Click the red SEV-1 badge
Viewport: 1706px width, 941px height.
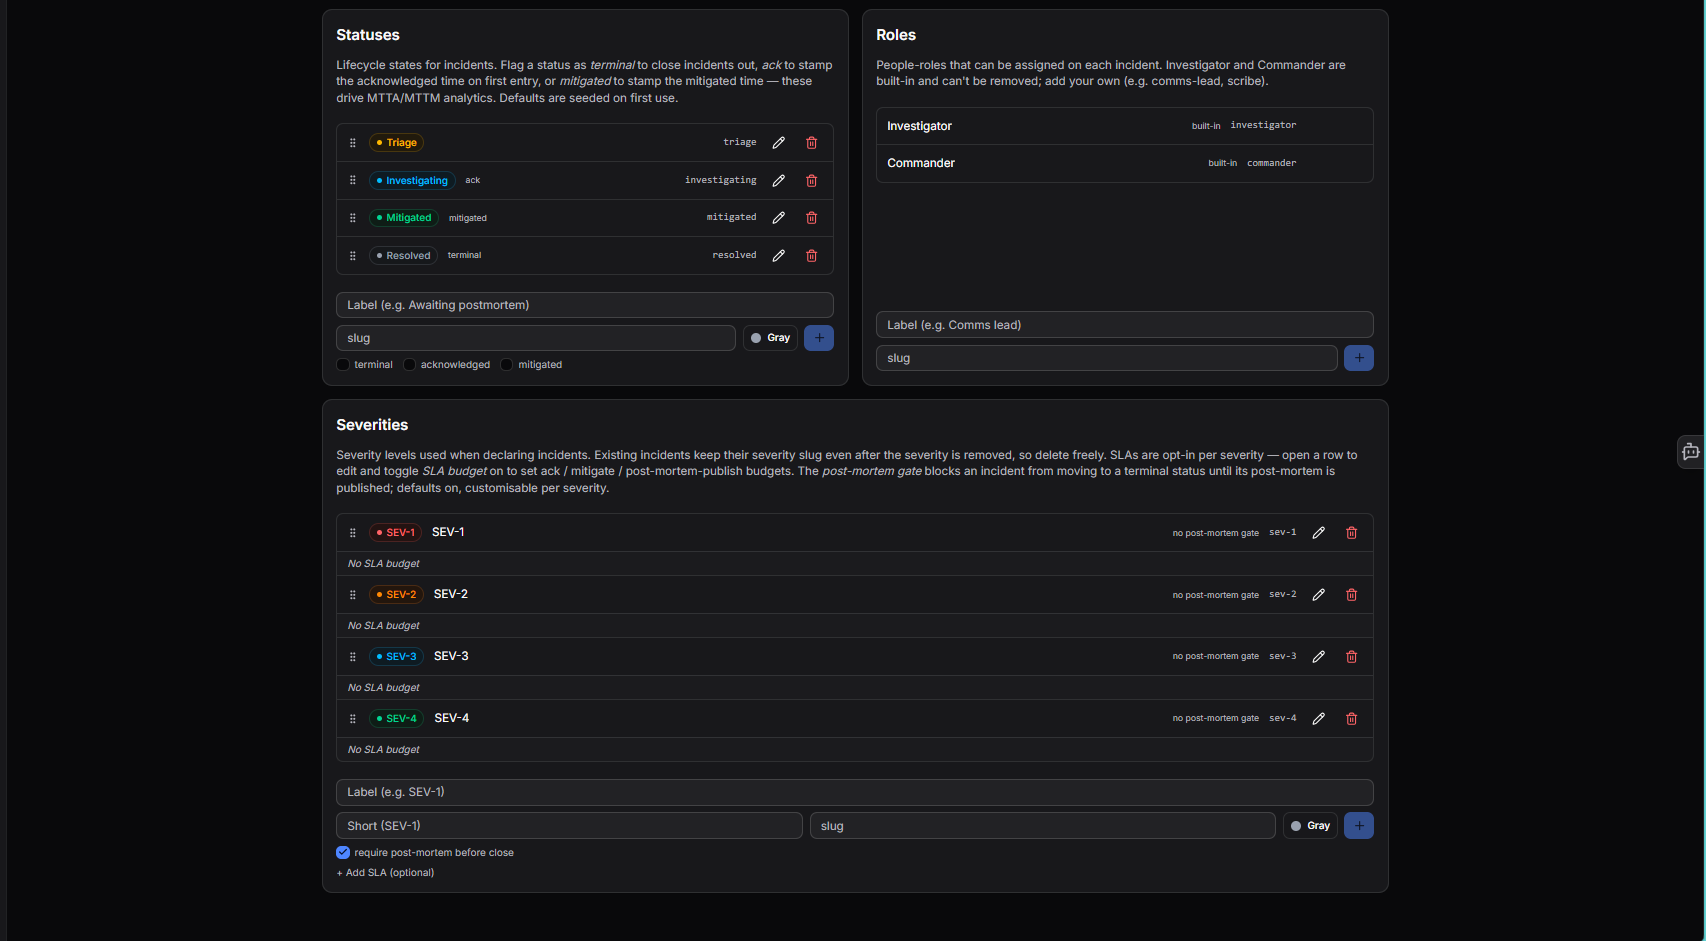[395, 533]
